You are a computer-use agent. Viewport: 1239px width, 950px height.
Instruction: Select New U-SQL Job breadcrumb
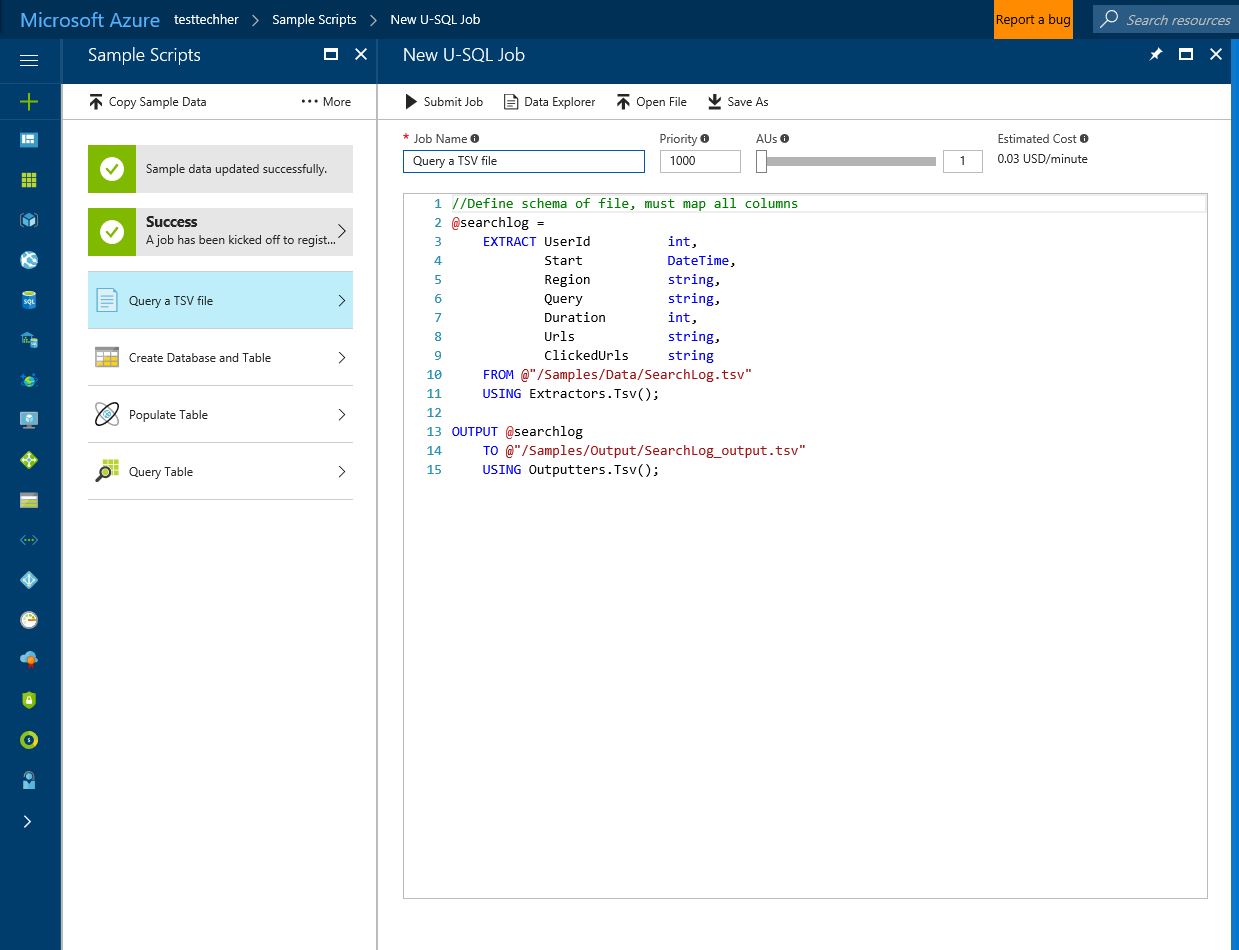click(435, 20)
